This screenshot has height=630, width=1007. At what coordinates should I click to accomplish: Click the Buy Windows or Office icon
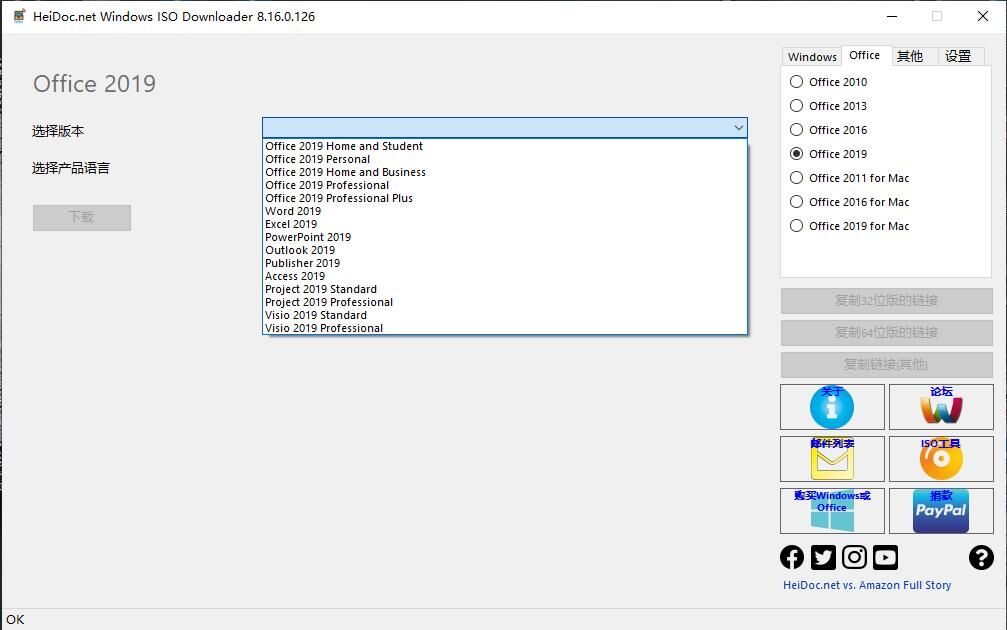832,511
